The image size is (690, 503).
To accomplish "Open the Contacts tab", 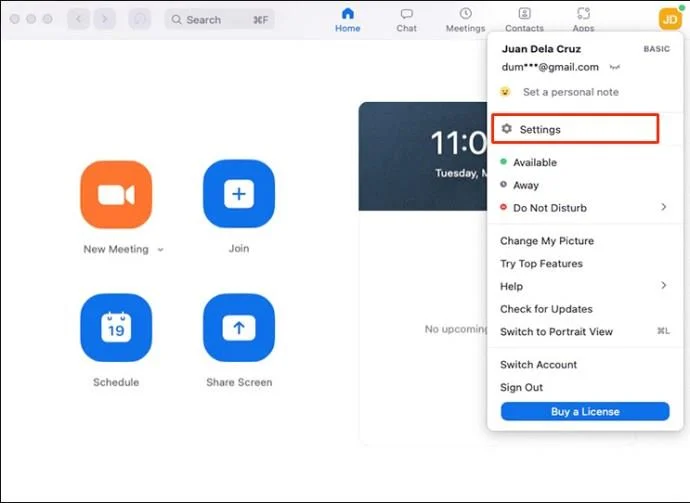I will (524, 20).
